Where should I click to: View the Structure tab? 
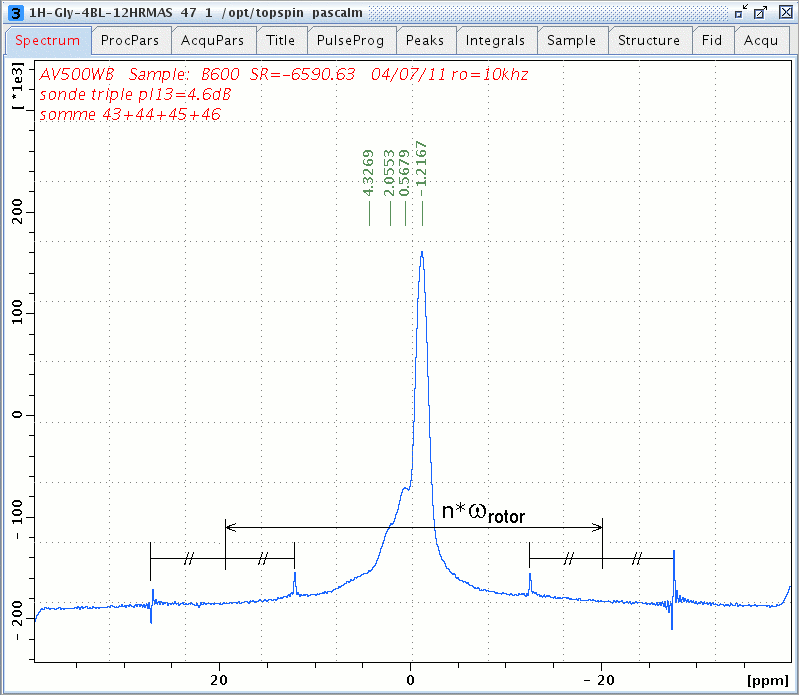pos(649,41)
